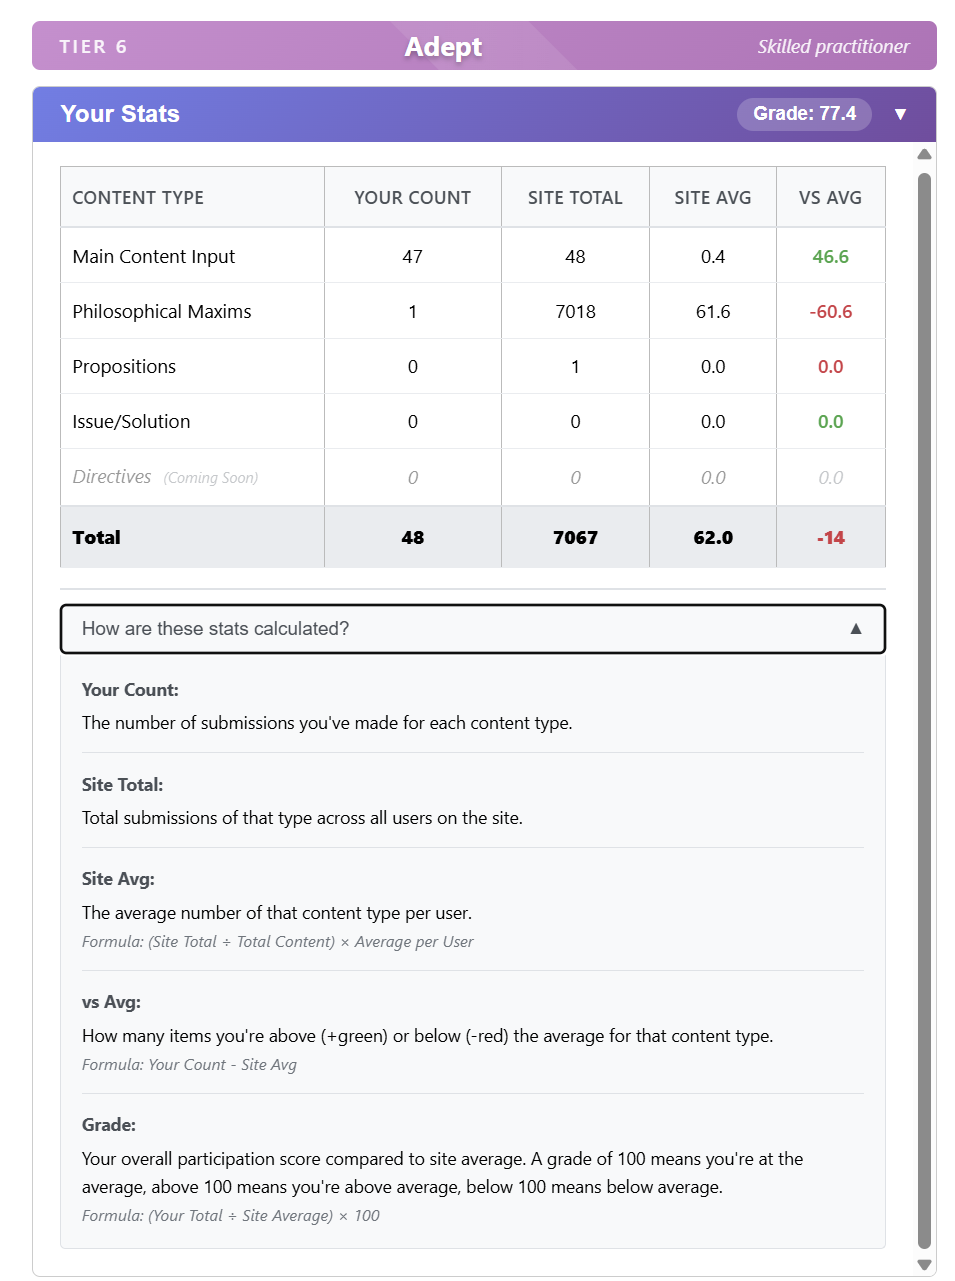Click the Directives Coming Soon row
The image size is (955, 1281).
[165, 477]
